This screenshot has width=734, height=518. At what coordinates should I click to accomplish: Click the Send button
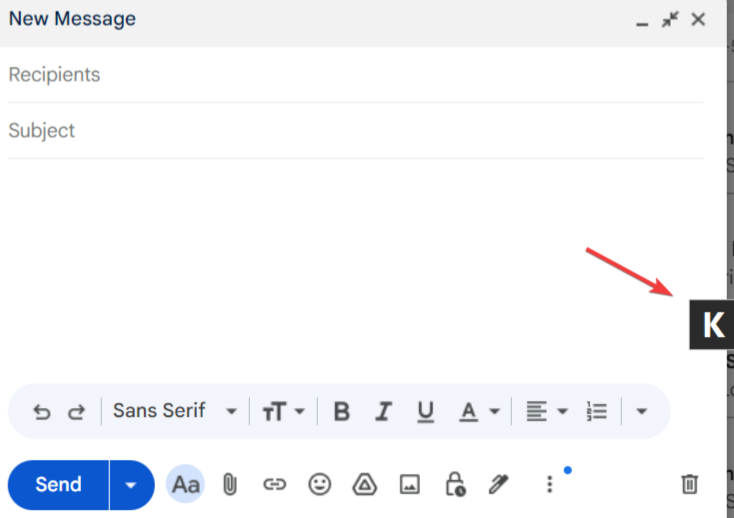coord(58,485)
